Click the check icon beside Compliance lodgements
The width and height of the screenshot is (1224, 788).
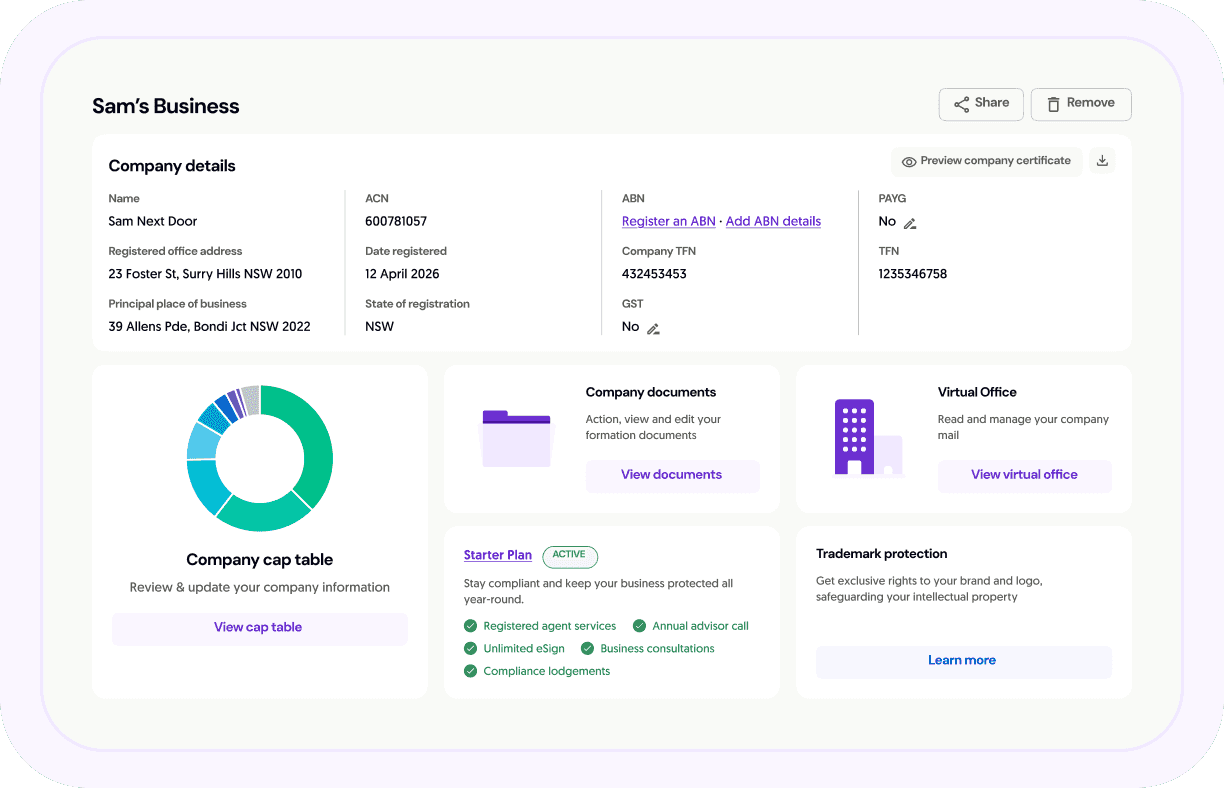[x=470, y=671]
